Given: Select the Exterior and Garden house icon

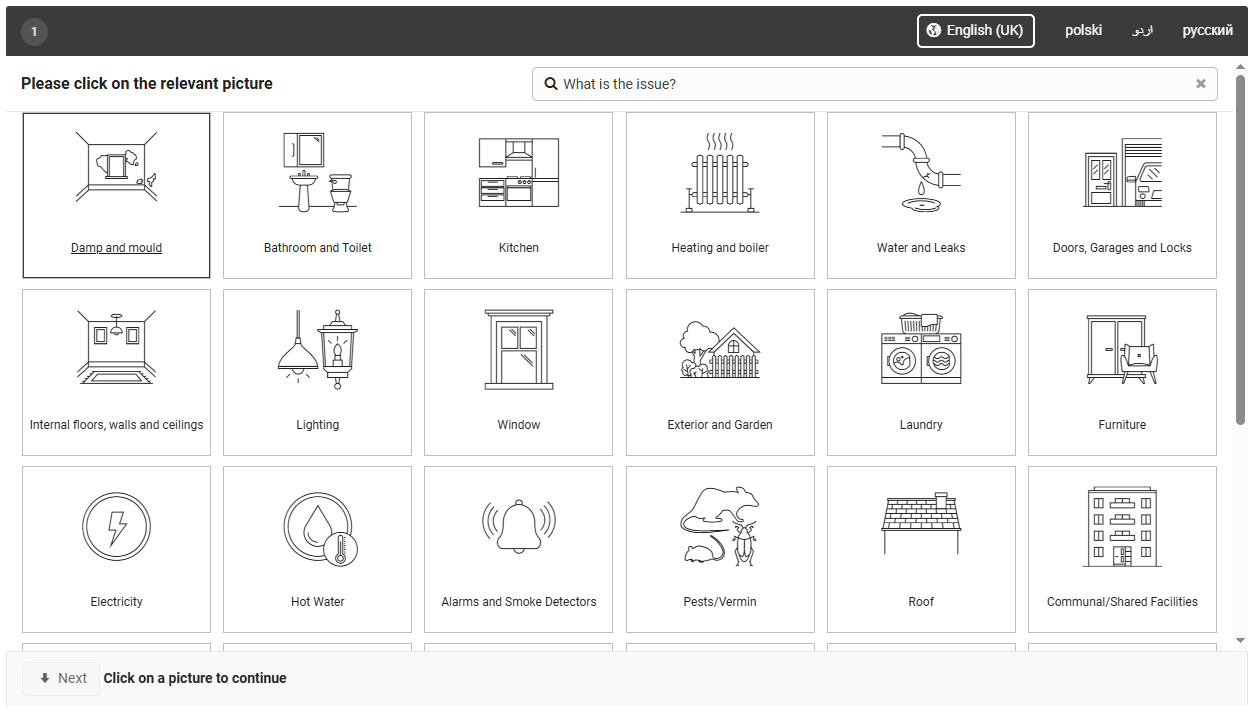Looking at the screenshot, I should (720, 351).
